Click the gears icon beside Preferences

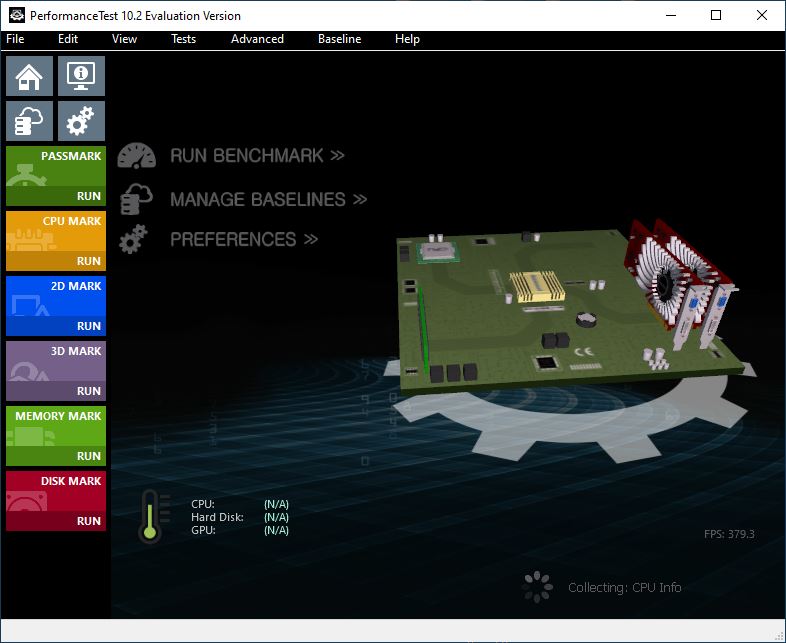pyautogui.click(x=133, y=239)
